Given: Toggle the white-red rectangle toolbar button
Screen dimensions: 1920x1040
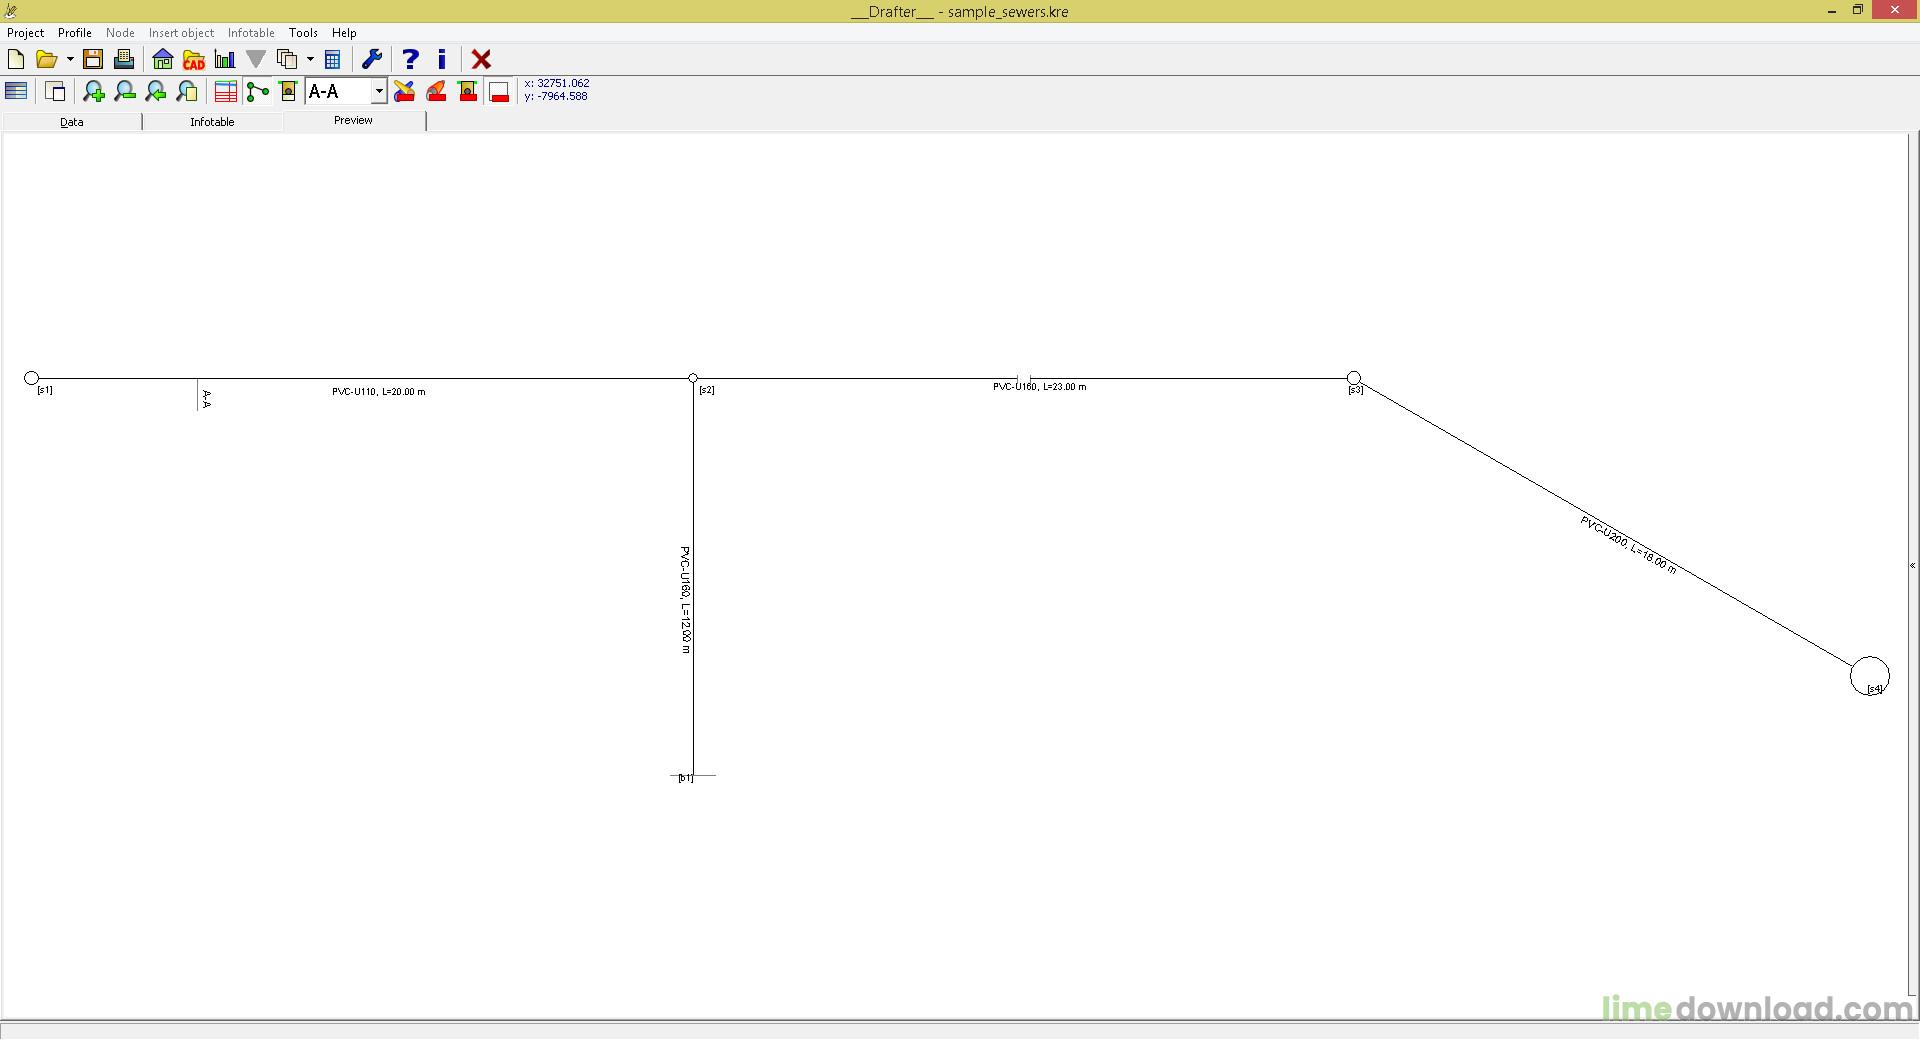Looking at the screenshot, I should (x=500, y=92).
